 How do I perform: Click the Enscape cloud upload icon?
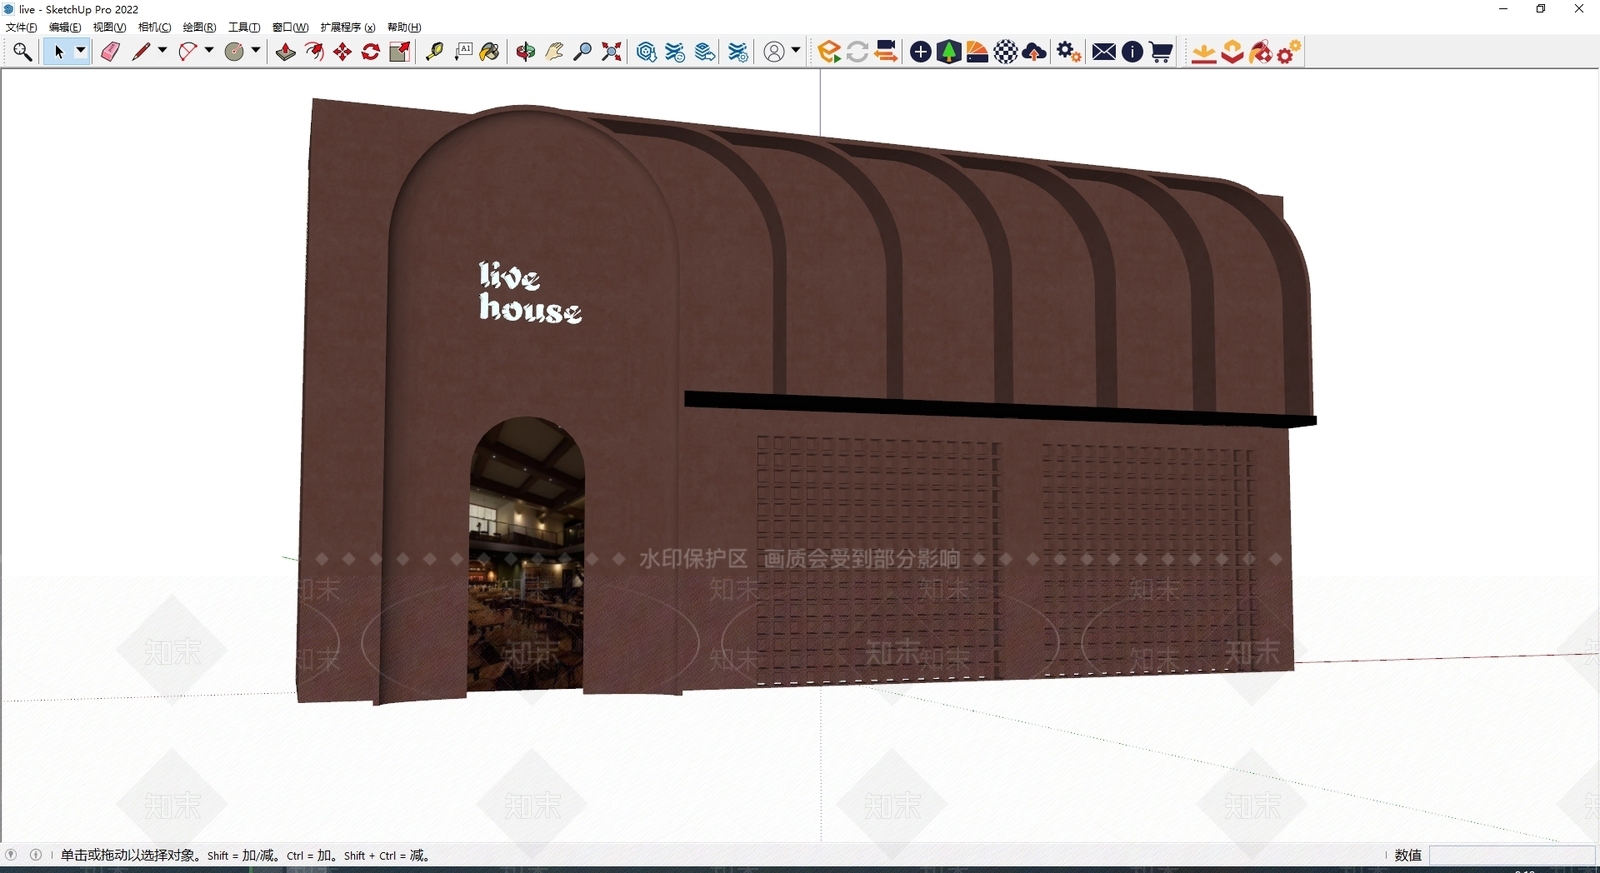[1034, 52]
